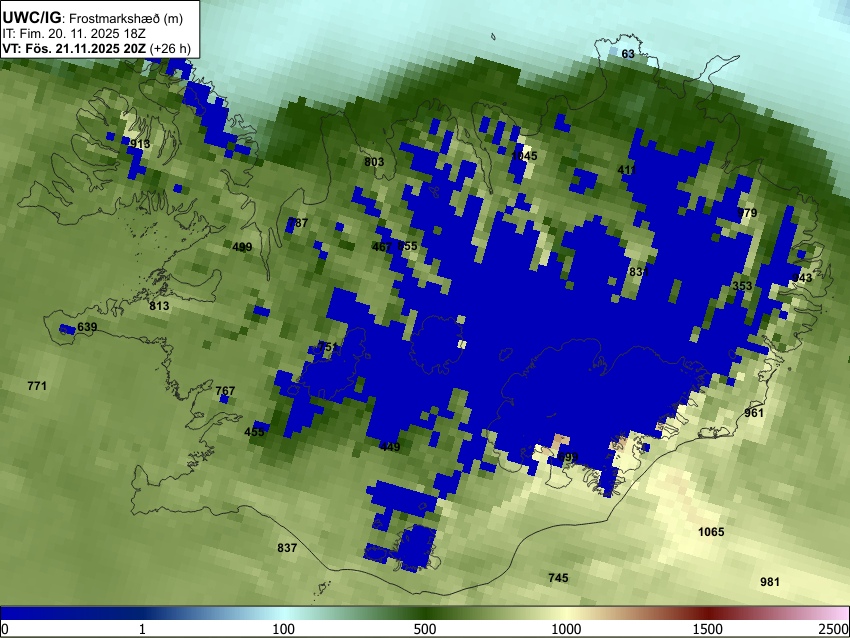Click the map value 467

(382, 247)
